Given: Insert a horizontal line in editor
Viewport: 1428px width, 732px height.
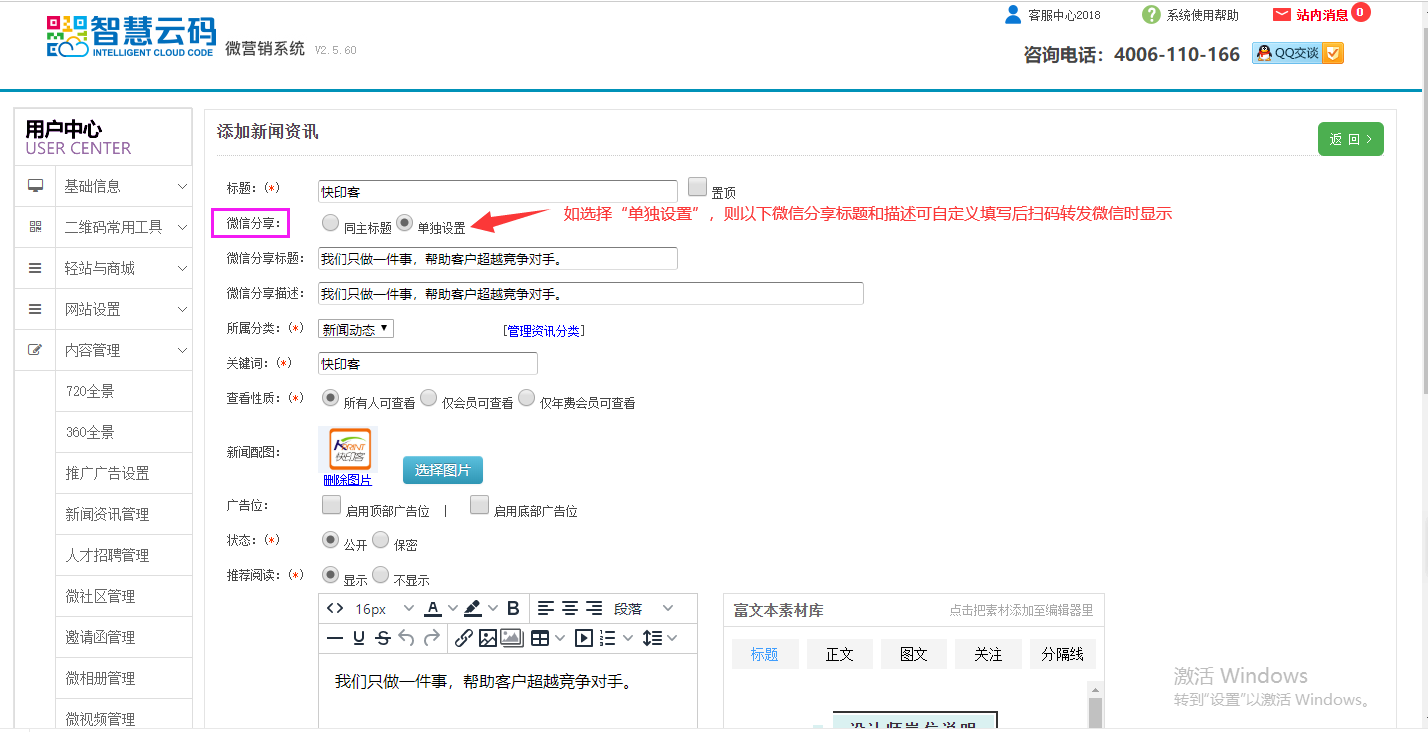Looking at the screenshot, I should click(335, 638).
